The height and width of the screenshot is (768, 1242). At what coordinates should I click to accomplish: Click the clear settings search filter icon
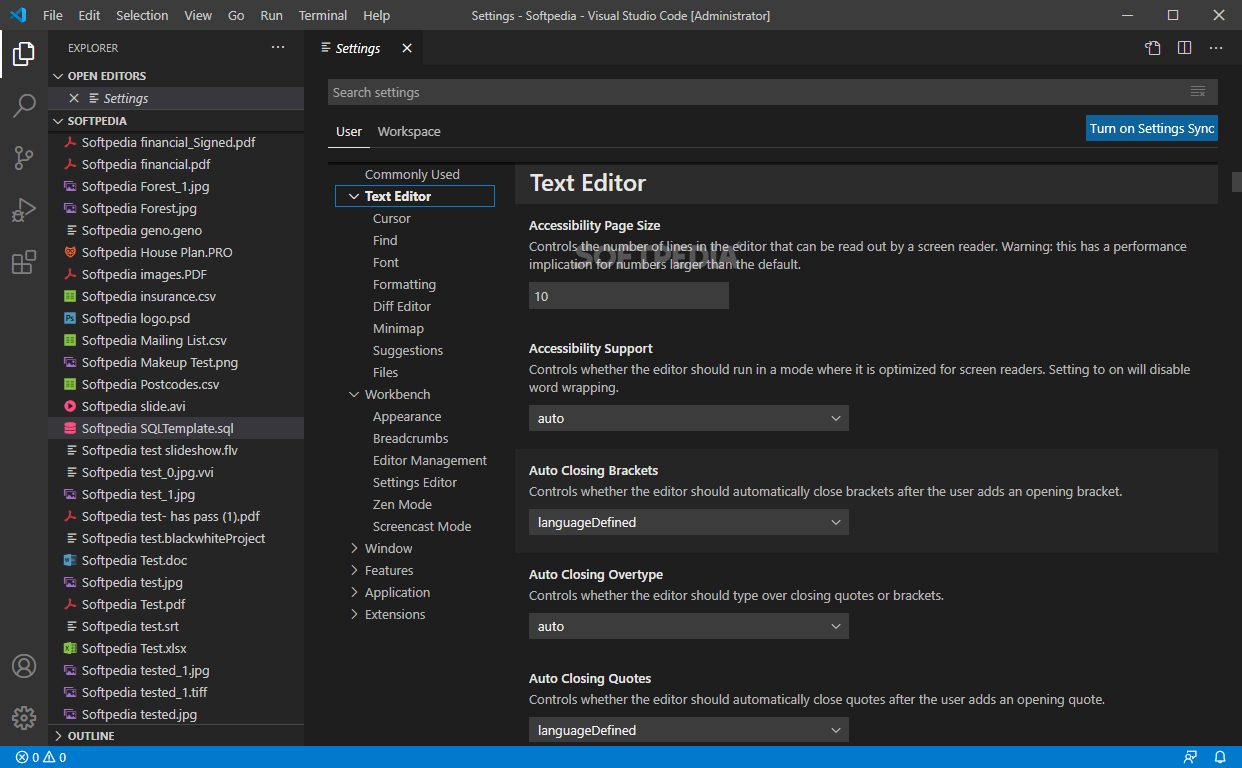1198,92
